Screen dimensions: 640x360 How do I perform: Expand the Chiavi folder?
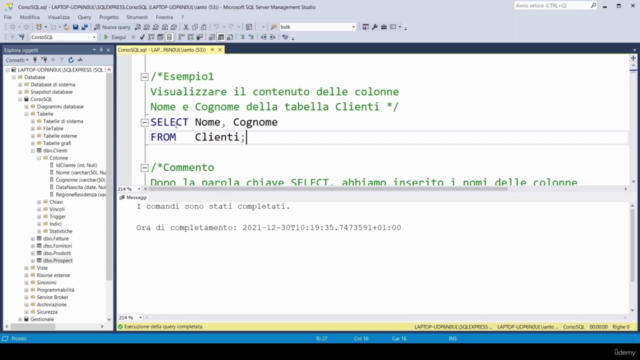[39, 202]
